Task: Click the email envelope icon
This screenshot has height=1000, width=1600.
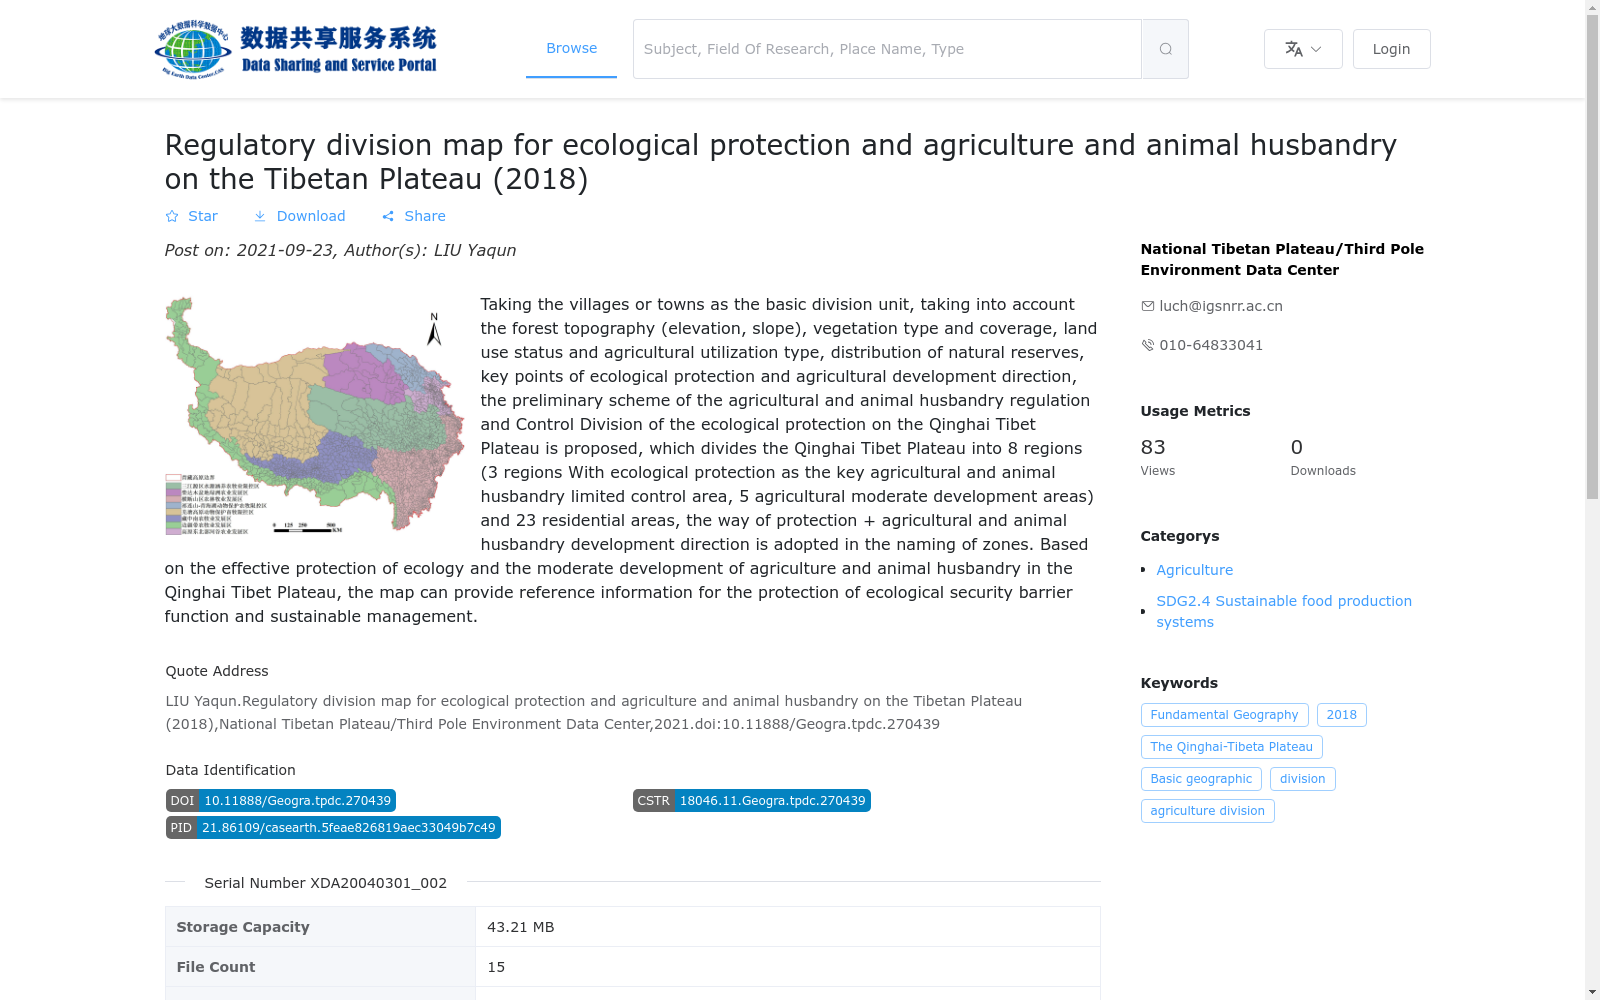Action: [x=1147, y=306]
